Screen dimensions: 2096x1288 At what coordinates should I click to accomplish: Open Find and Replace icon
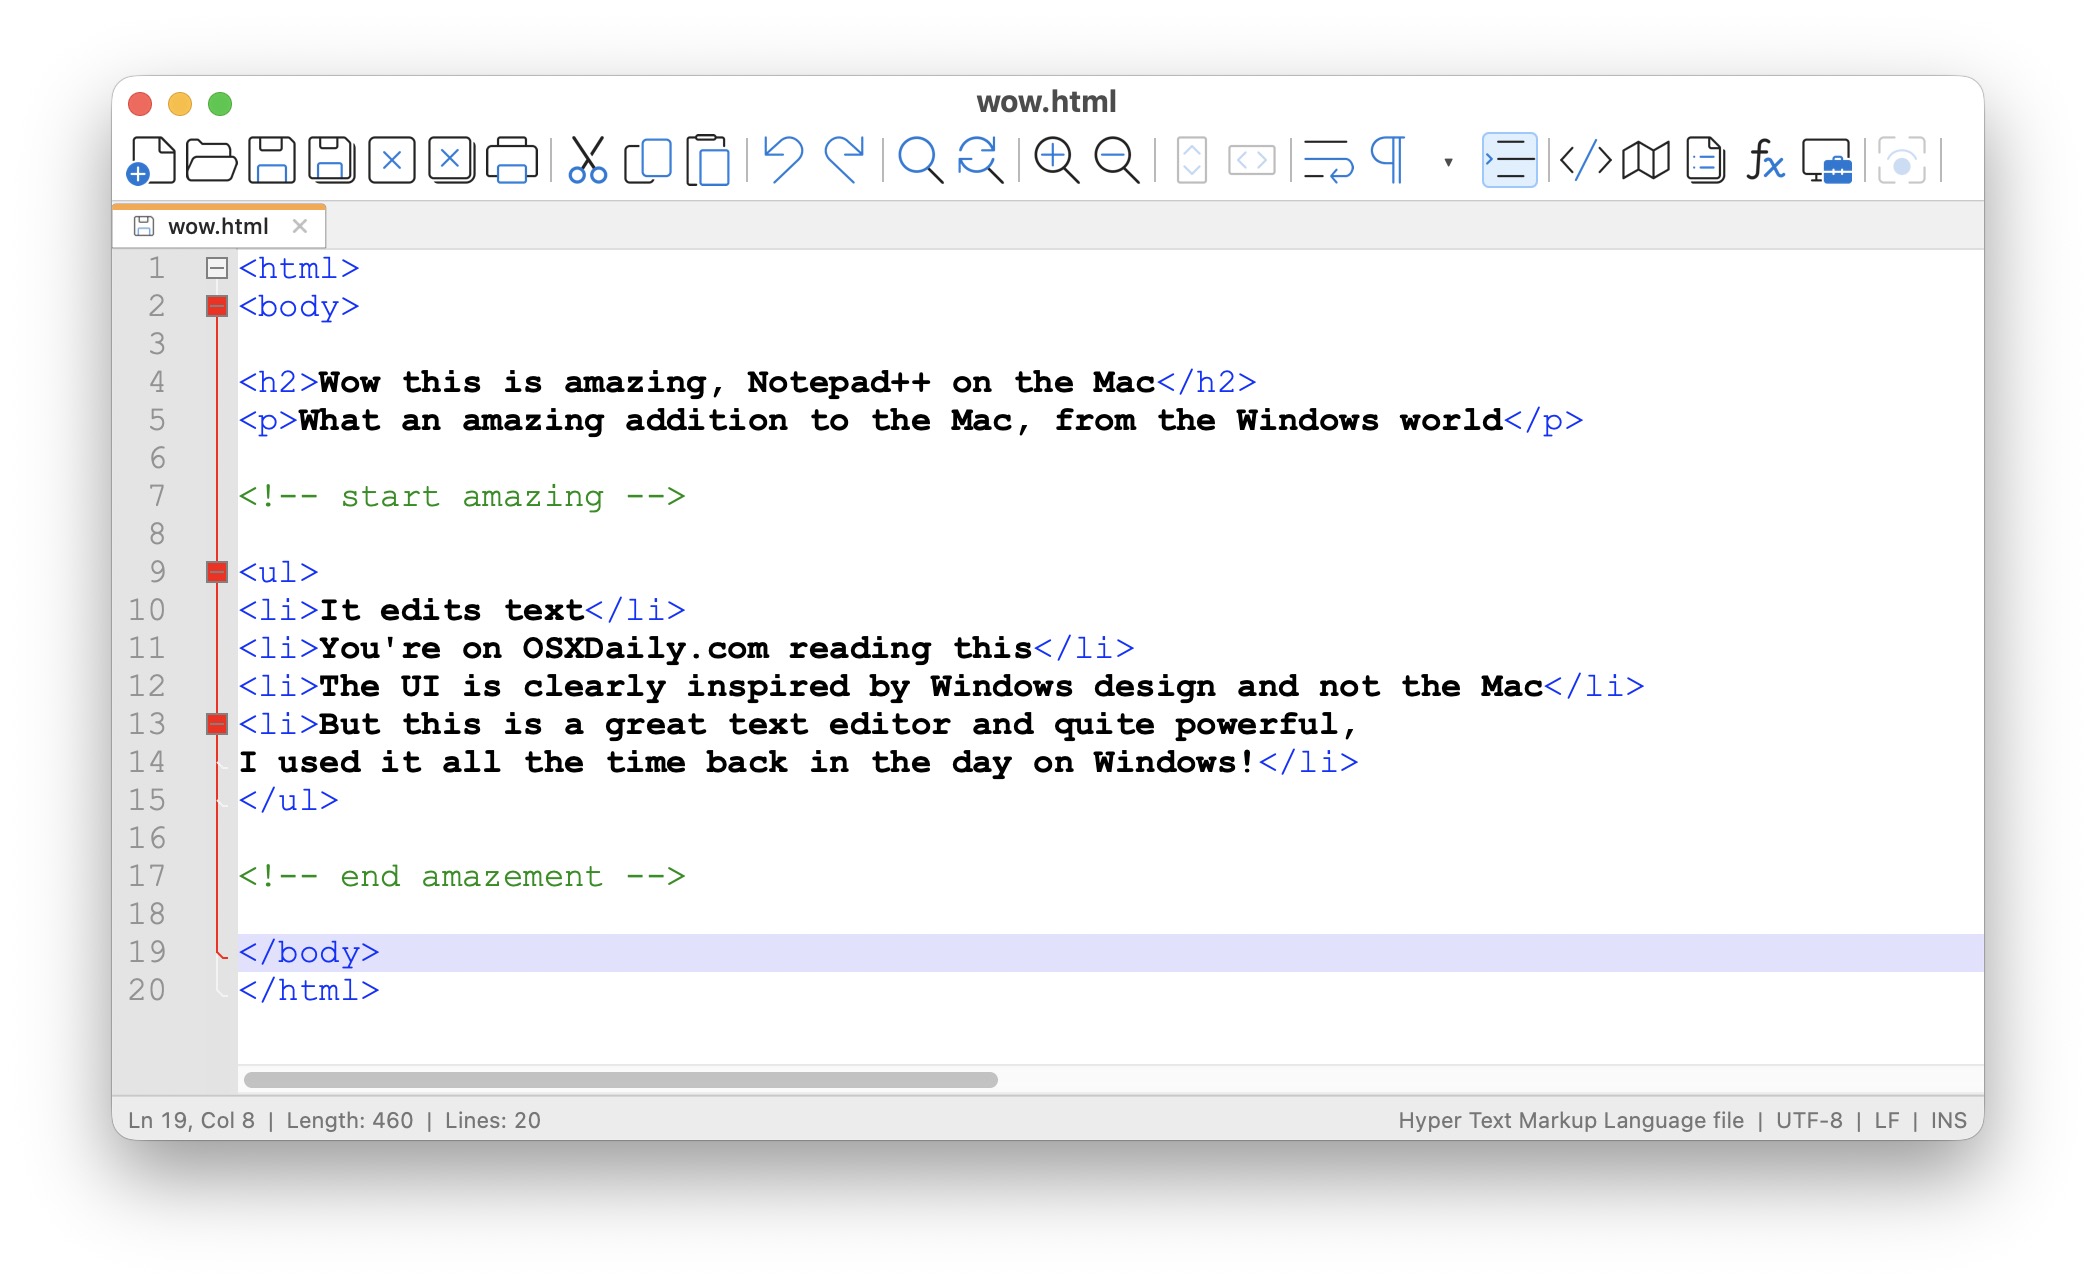pos(979,160)
